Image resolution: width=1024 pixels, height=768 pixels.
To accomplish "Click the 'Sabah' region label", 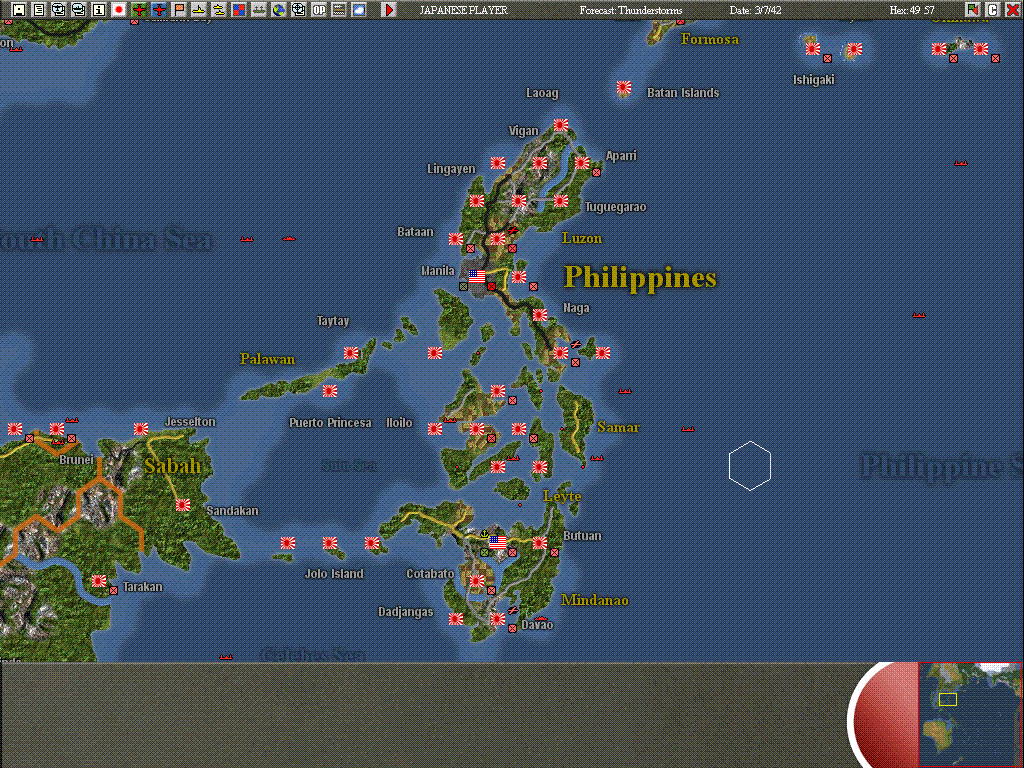I will pyautogui.click(x=173, y=466).
